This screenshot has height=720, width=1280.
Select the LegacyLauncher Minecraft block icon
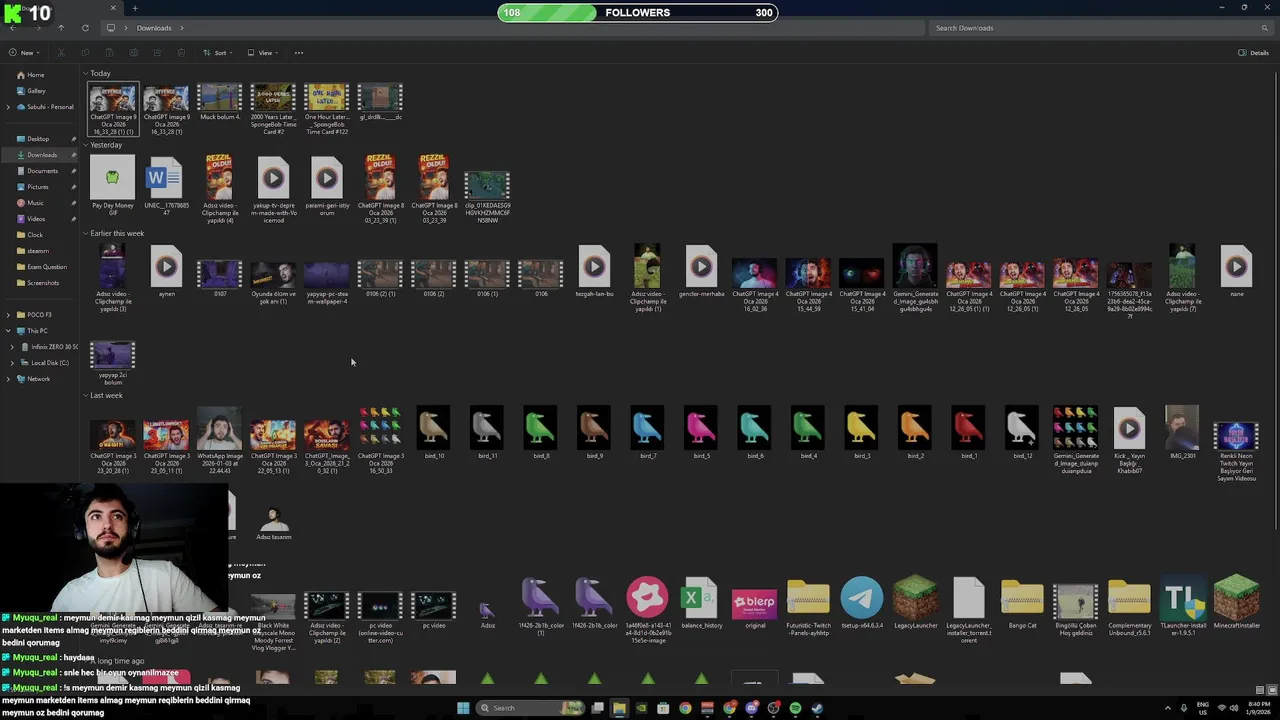tap(915, 603)
